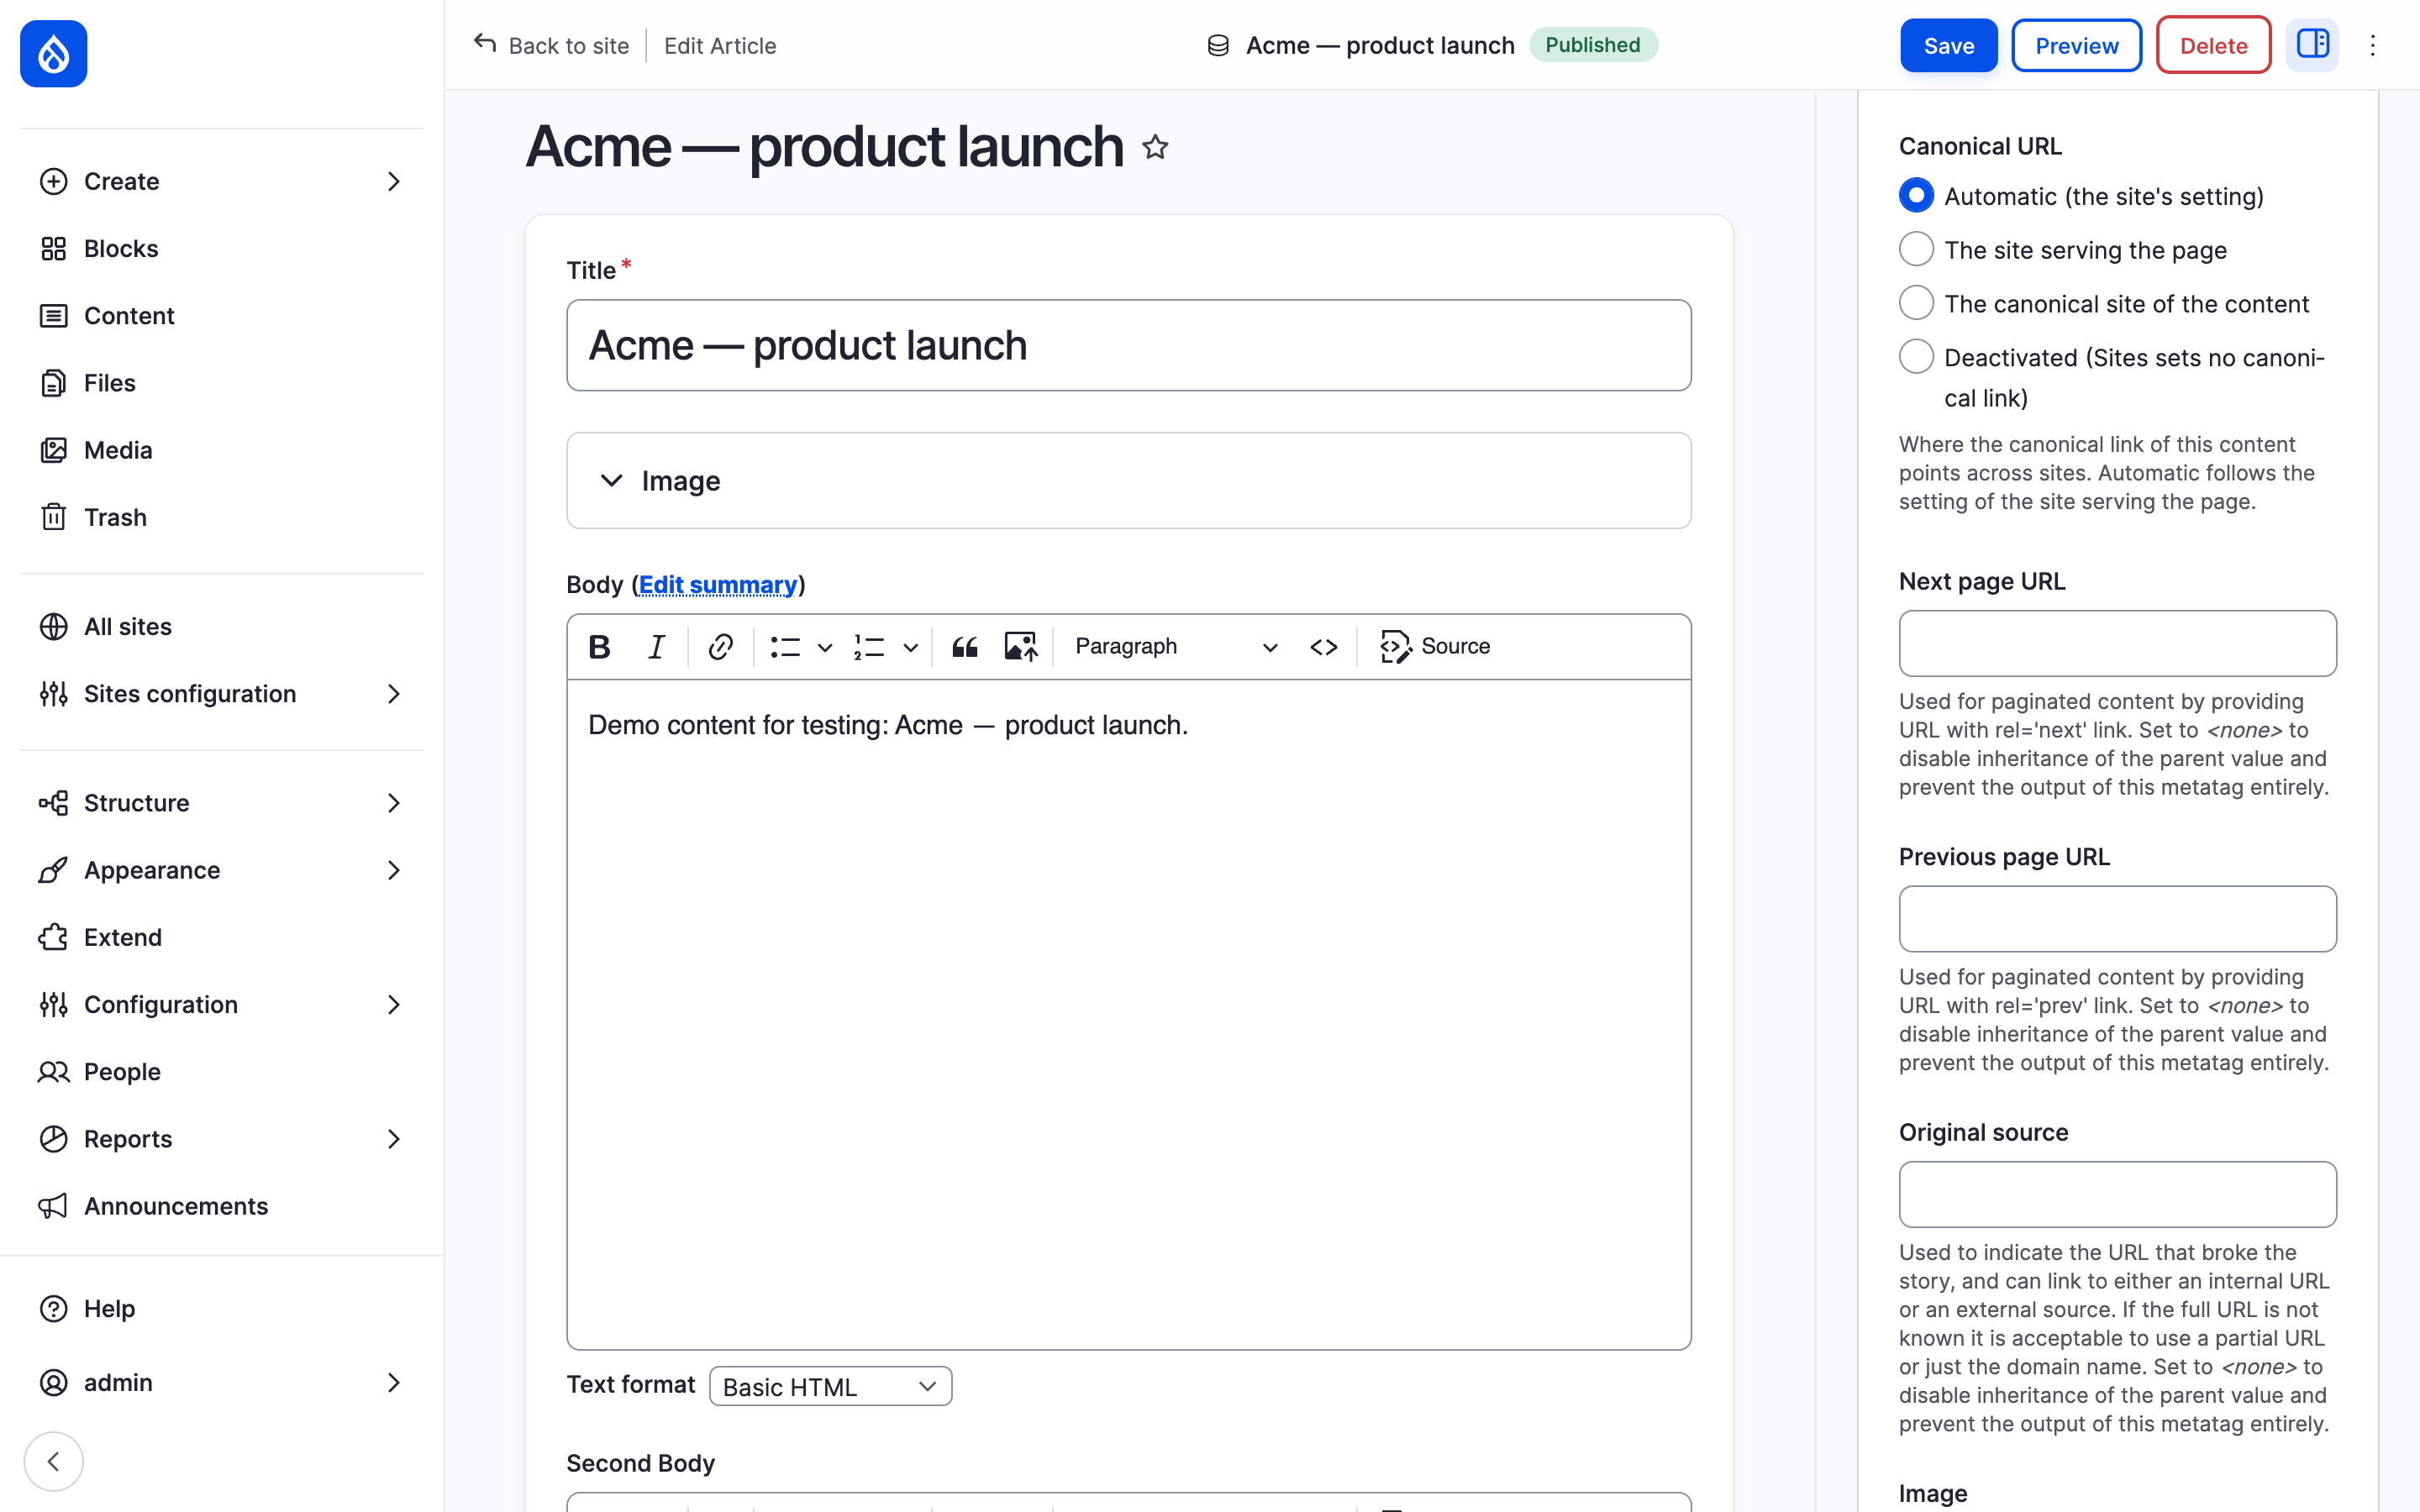Star the article as favorite

click(1155, 147)
